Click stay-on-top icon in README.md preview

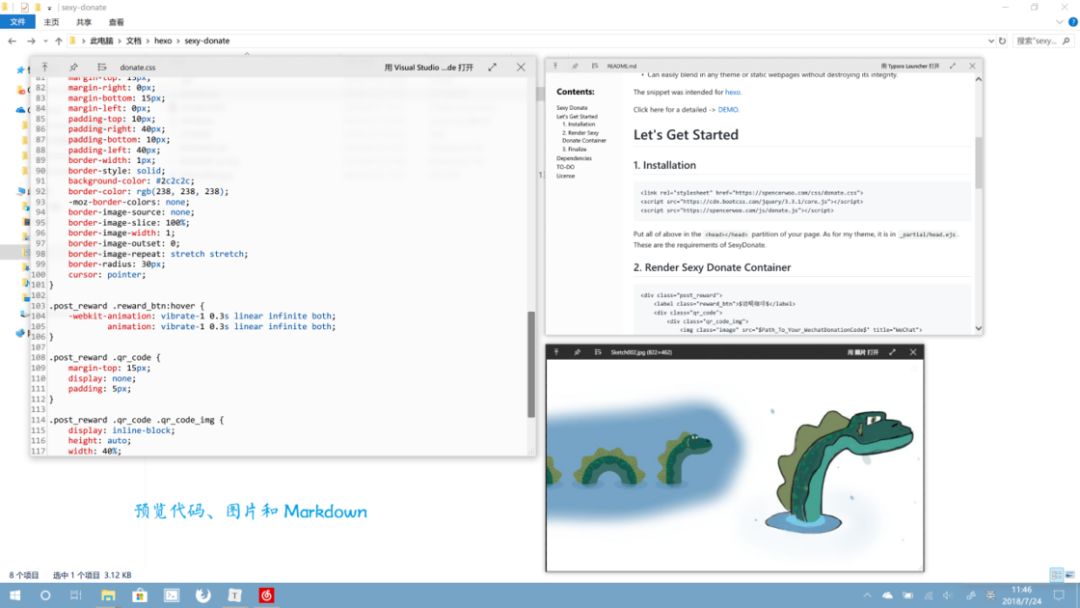click(x=555, y=66)
